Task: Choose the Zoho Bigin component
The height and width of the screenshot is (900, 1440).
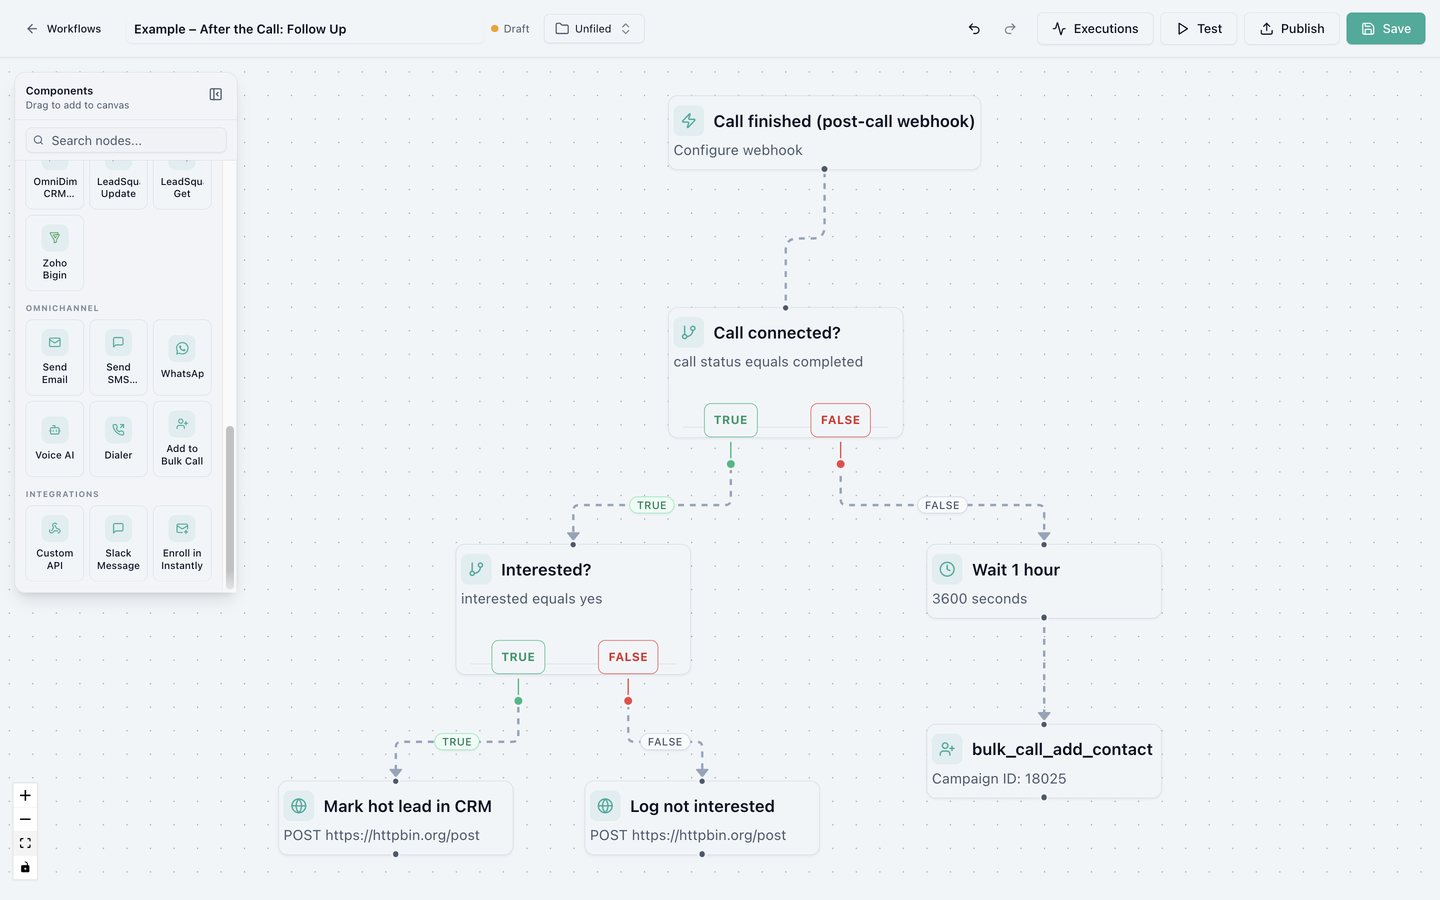Action: coord(55,253)
